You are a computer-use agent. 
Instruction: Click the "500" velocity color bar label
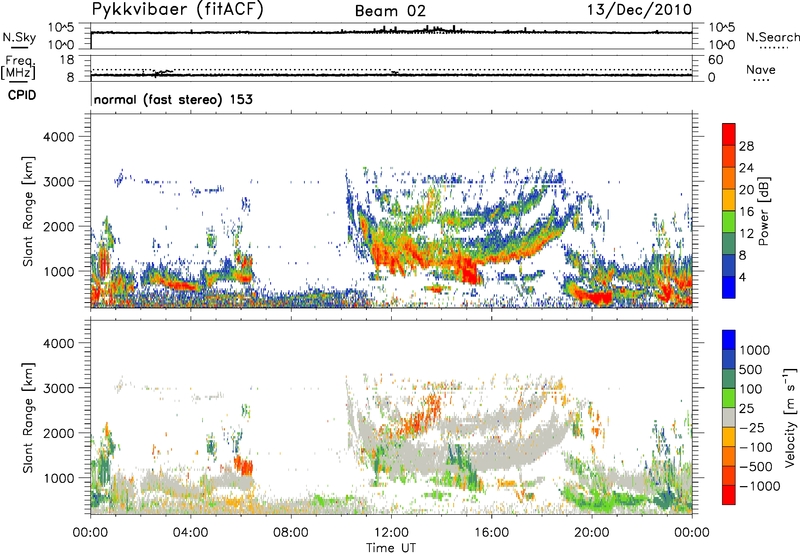(753, 370)
